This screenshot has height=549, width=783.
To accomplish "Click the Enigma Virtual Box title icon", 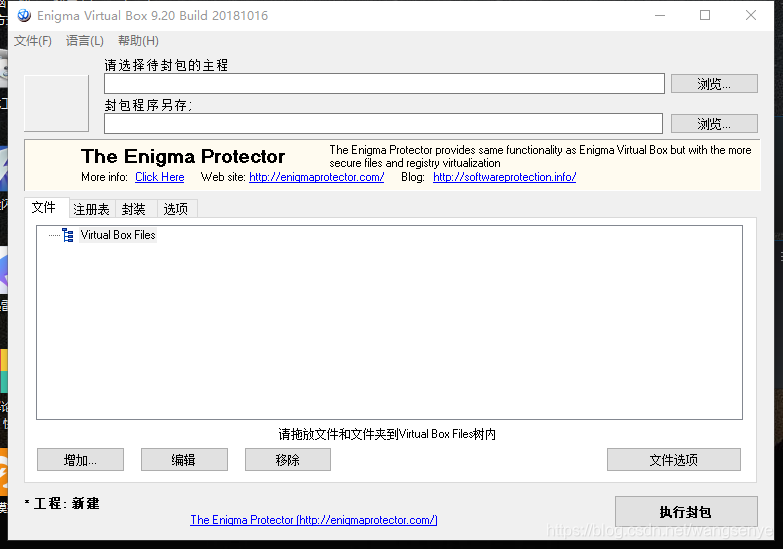I will click(23, 15).
